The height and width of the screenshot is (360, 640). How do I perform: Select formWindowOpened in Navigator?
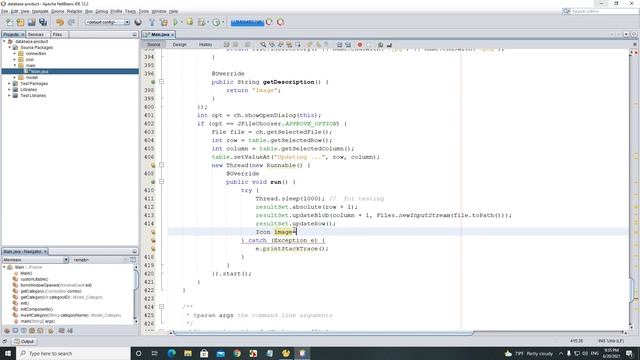click(x=56, y=285)
